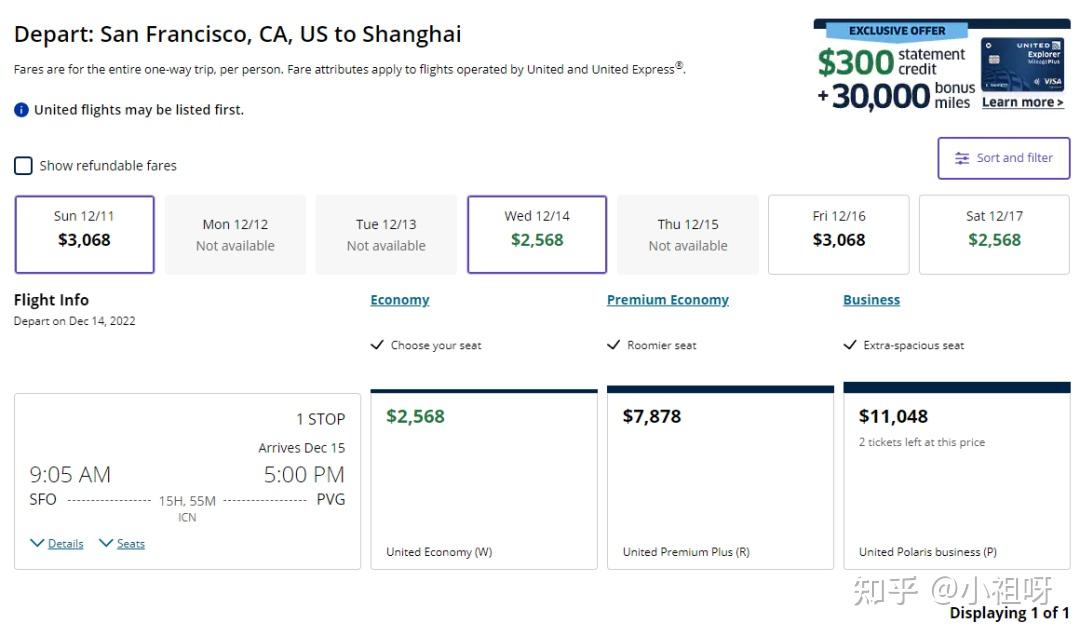Choose the $2,568 United Economy fare

[x=484, y=480]
